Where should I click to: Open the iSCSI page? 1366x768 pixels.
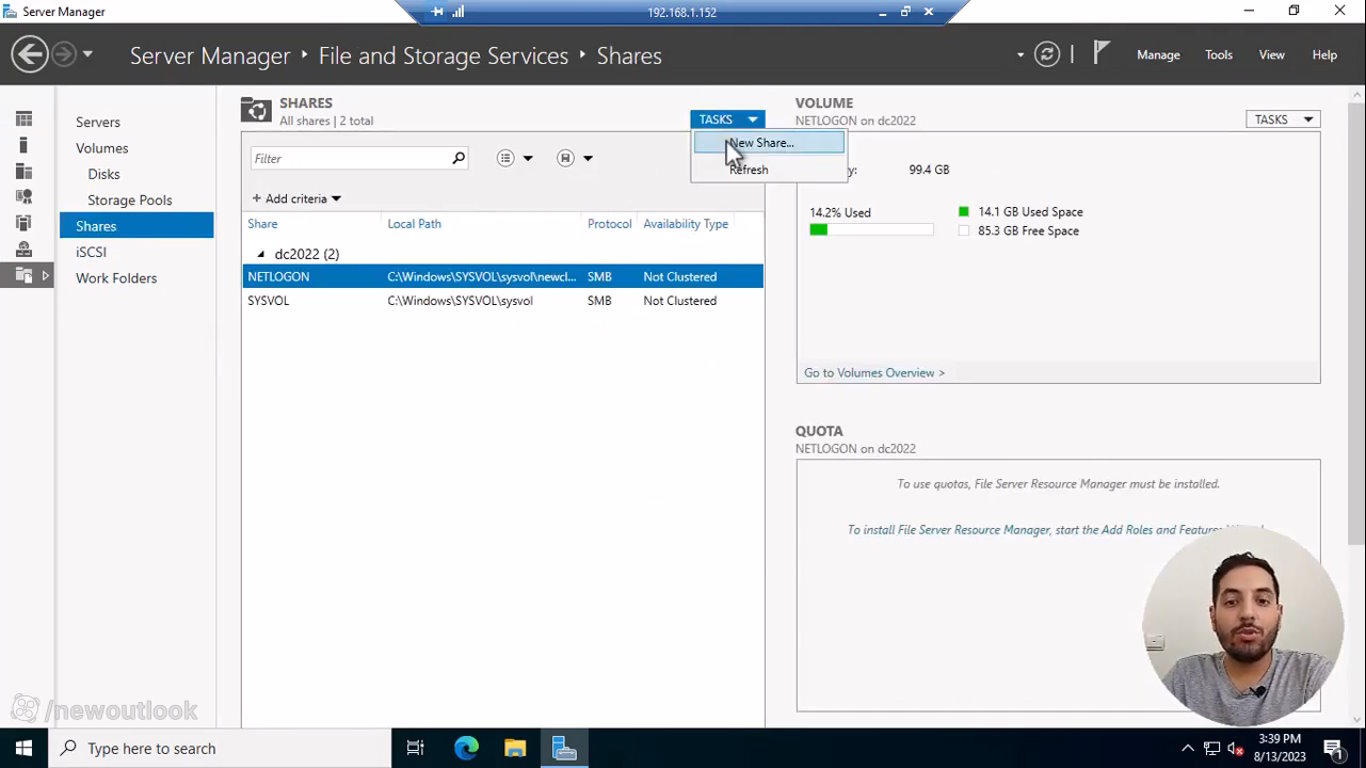[x=91, y=252]
